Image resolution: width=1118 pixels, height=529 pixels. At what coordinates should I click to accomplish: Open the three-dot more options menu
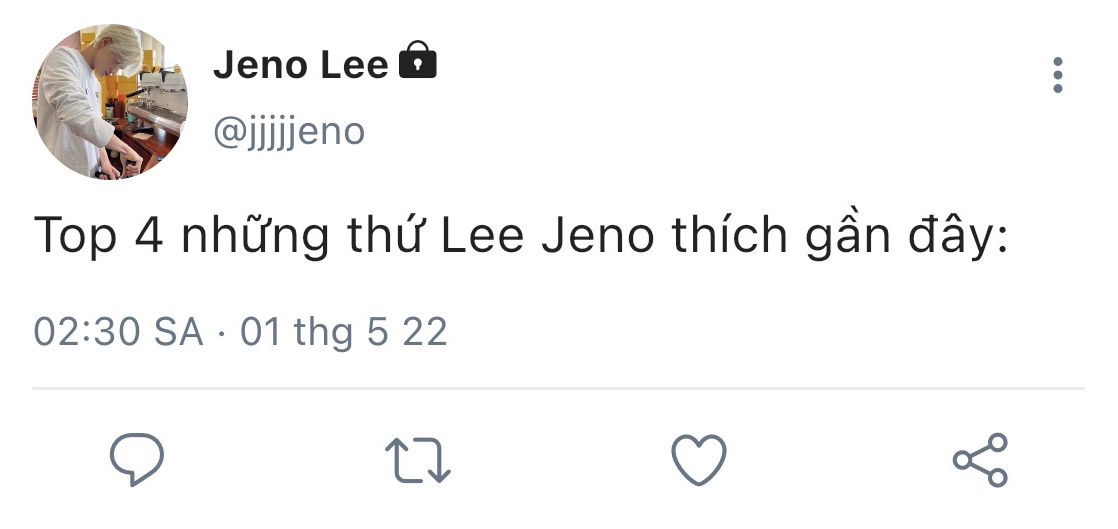coord(1058,76)
